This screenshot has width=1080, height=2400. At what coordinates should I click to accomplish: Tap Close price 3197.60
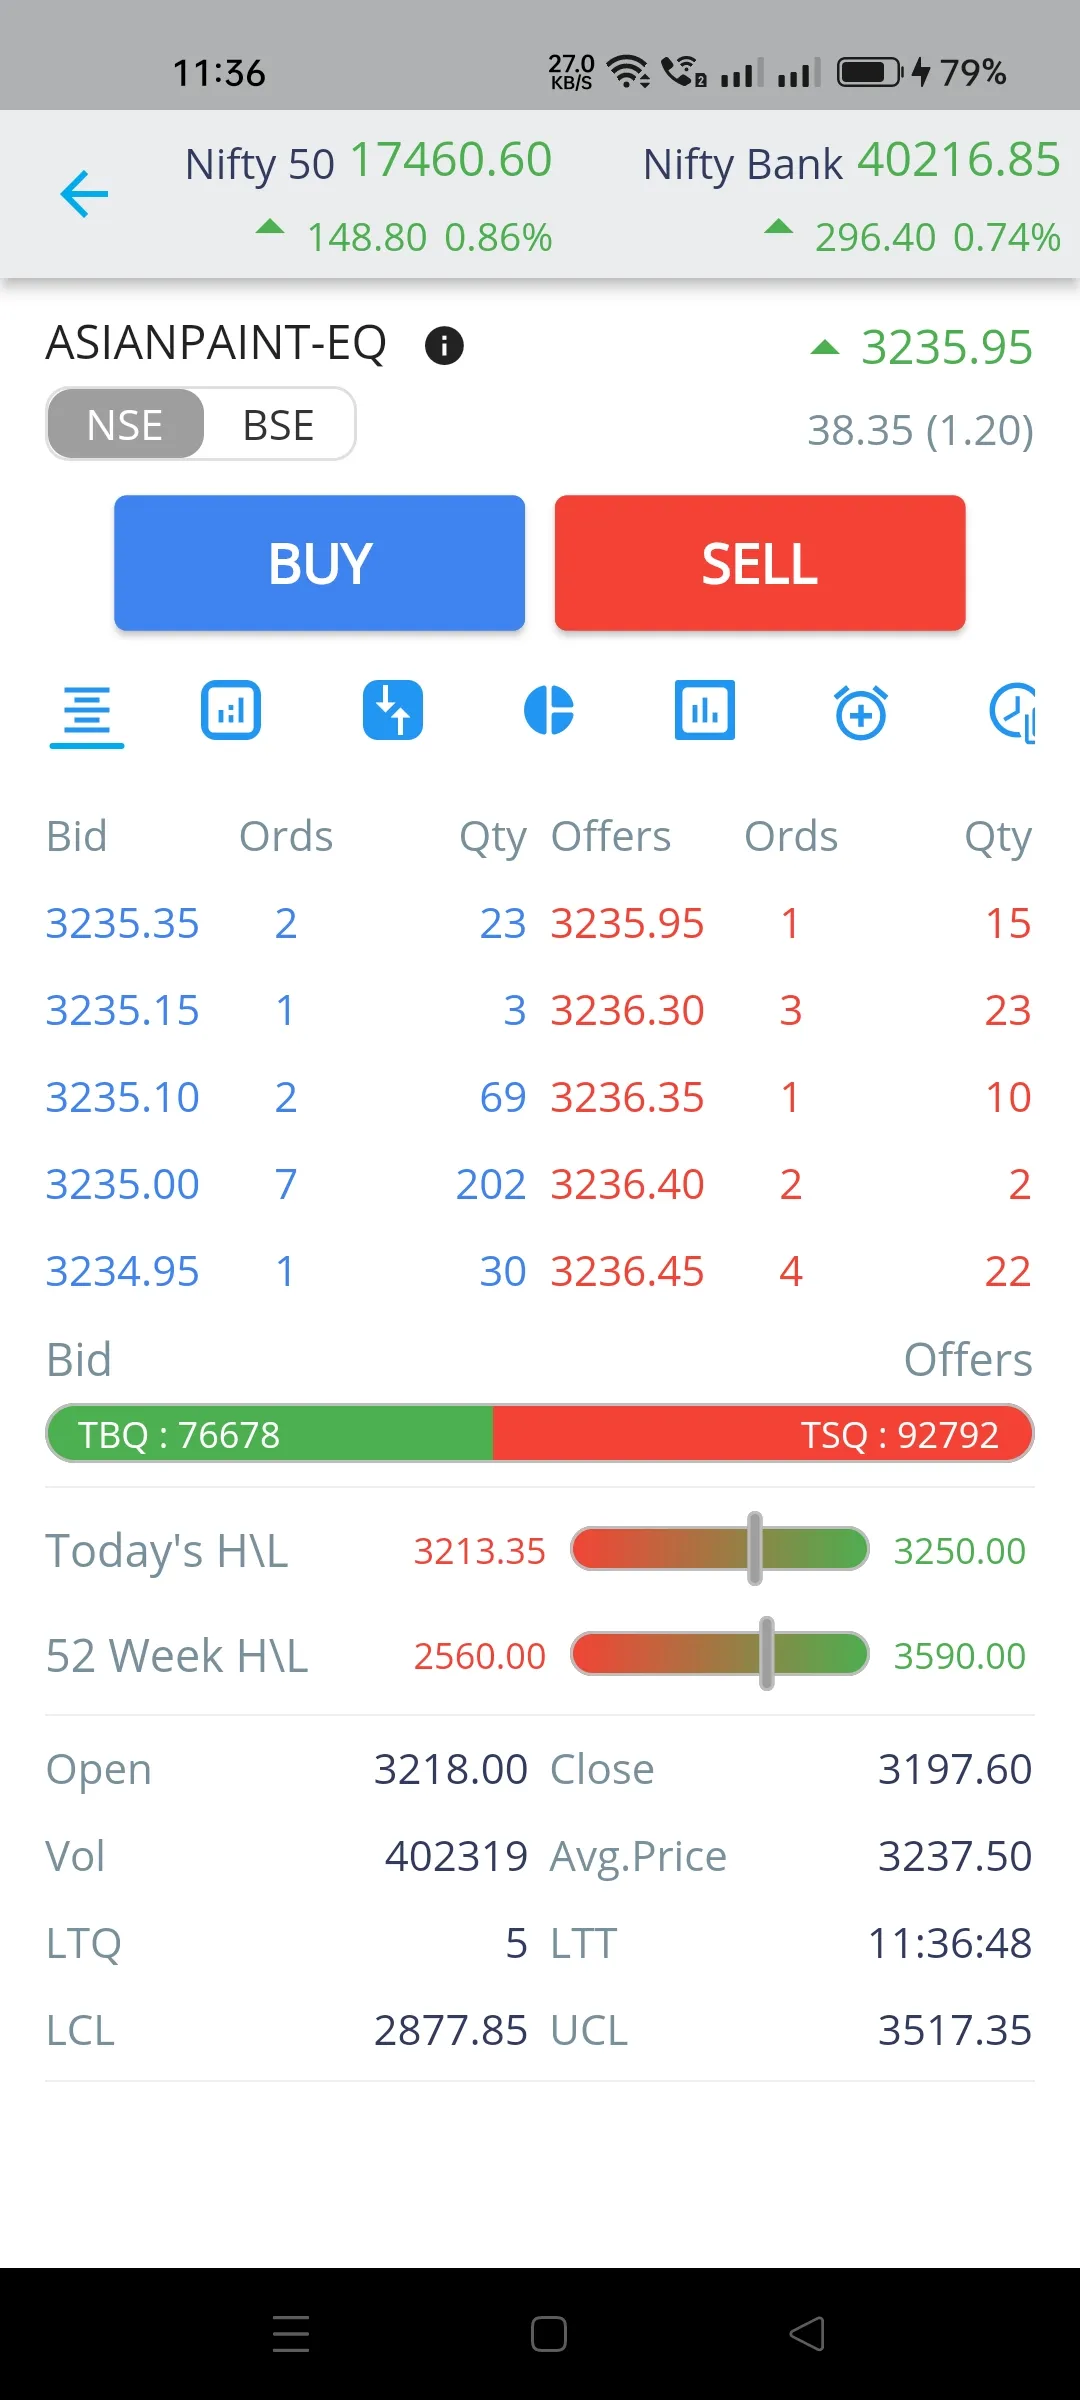point(955,1769)
